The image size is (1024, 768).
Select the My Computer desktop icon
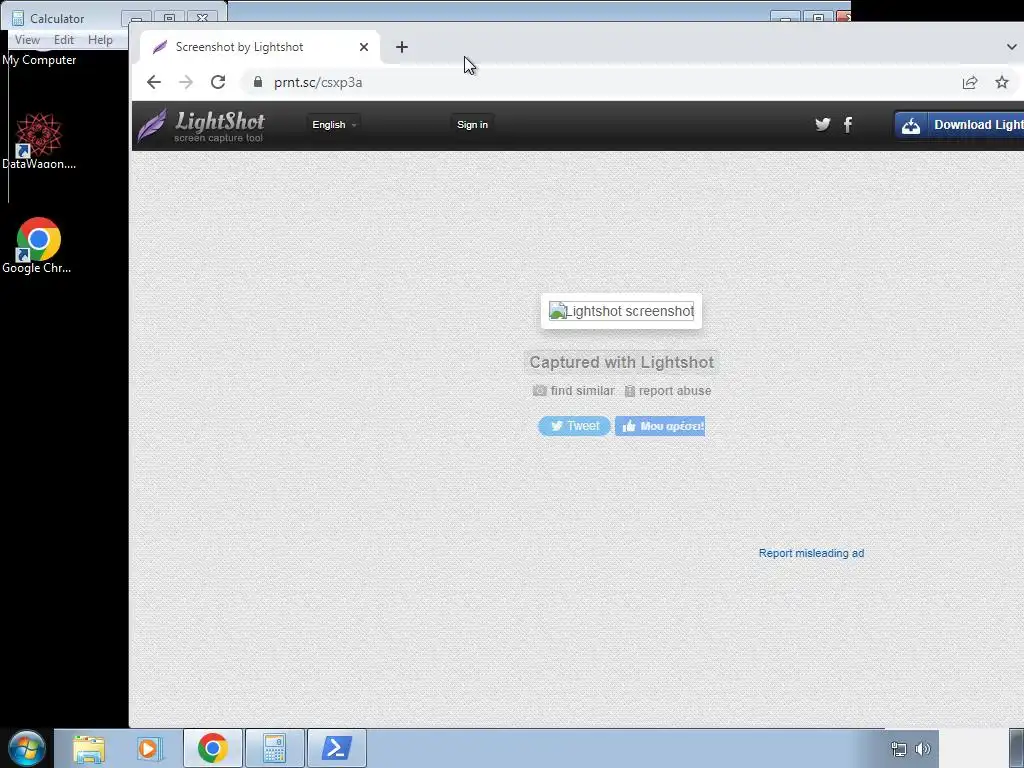click(39, 59)
